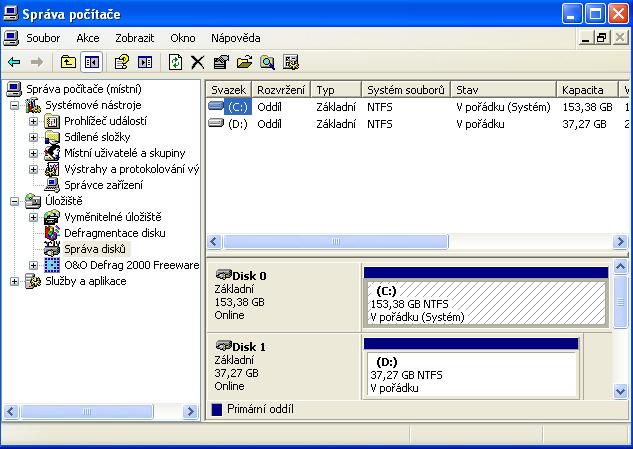The height and width of the screenshot is (449, 633).
Task: Click the C: volume drive icon
Action: [x=216, y=106]
